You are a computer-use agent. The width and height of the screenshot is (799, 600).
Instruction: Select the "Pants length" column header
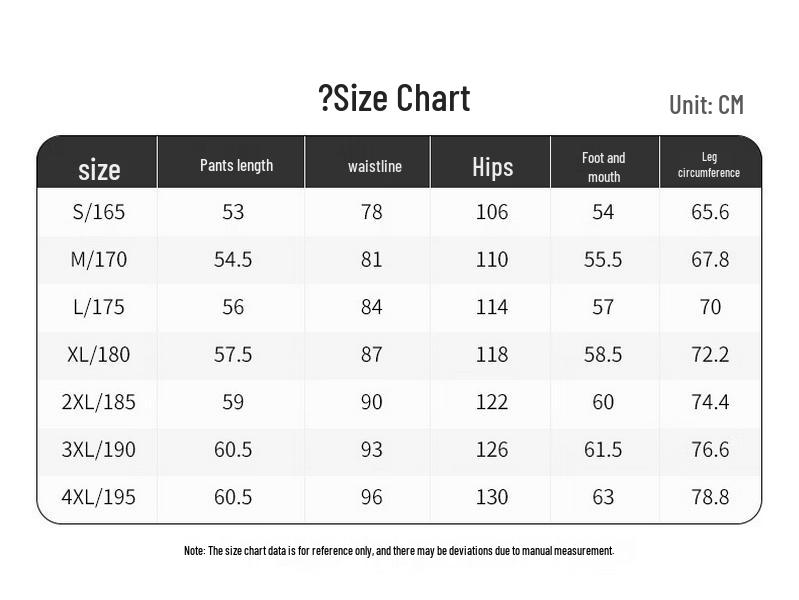click(x=236, y=165)
